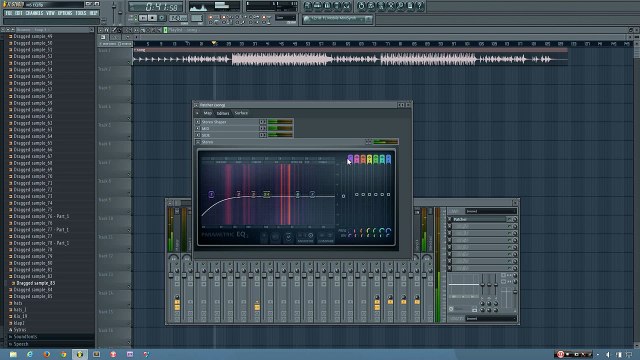Image resolution: width=640 pixels, height=360 pixels.
Task: Open the Patcher options arrow menu
Action: [197, 113]
